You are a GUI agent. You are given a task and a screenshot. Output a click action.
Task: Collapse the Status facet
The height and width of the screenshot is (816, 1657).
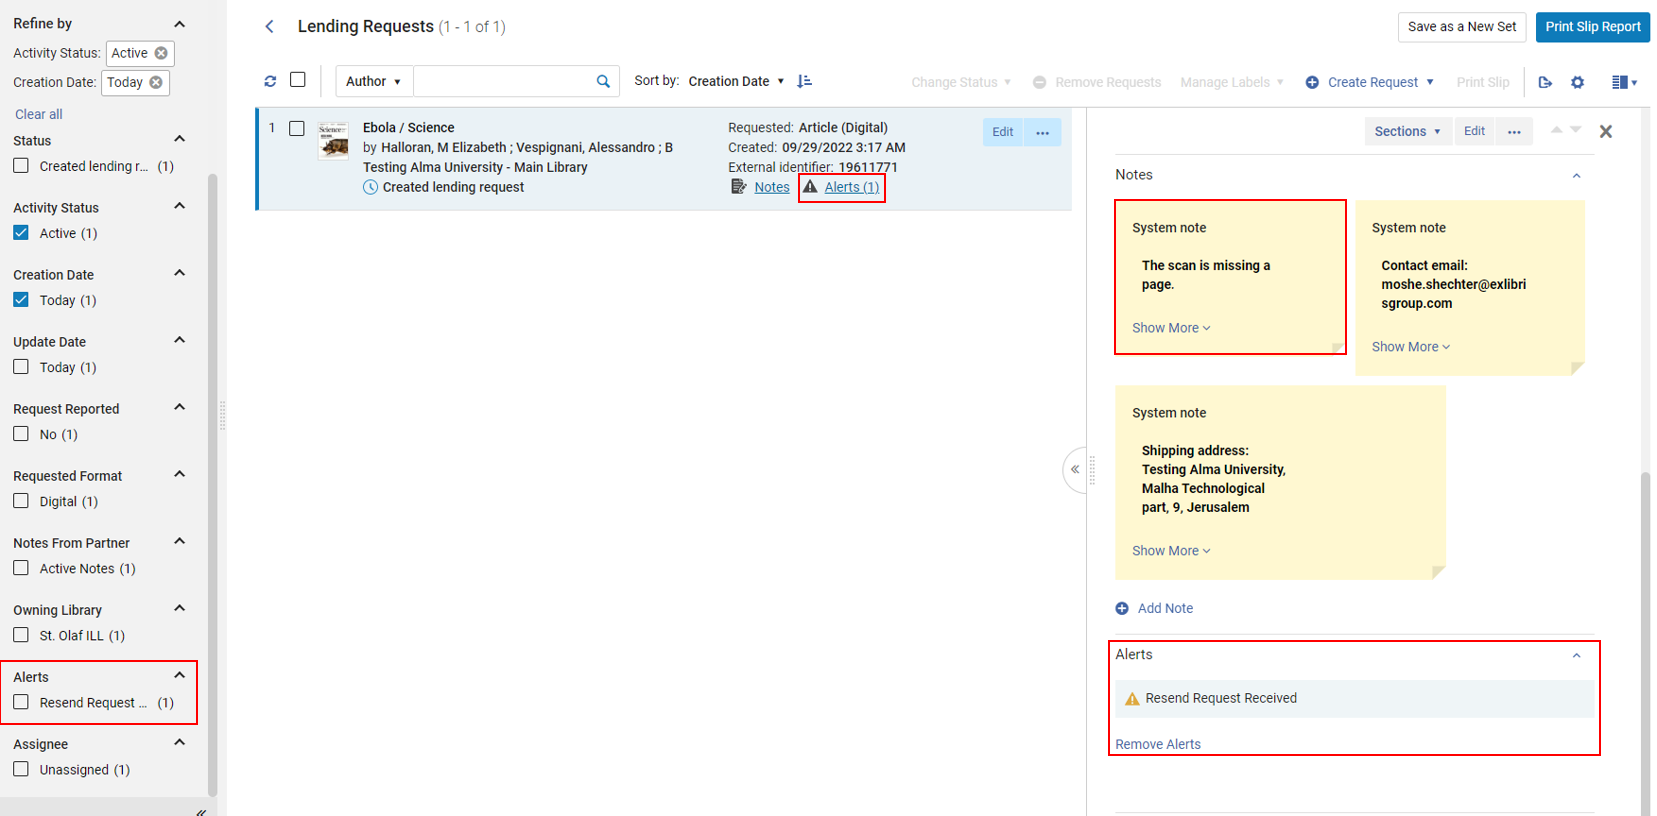point(180,139)
